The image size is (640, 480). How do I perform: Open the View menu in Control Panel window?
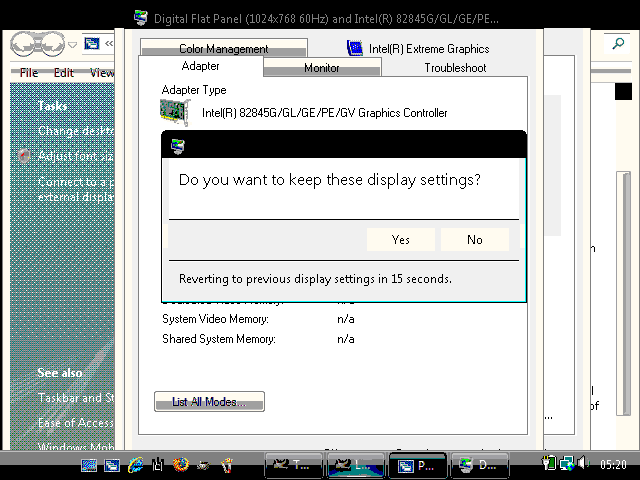102,73
